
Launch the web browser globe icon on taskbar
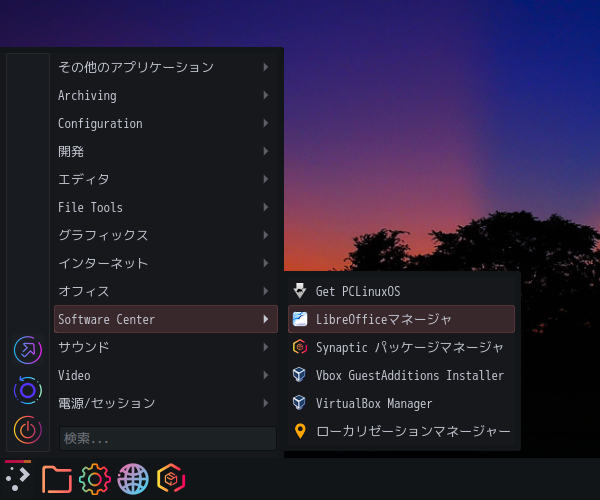pos(133,479)
